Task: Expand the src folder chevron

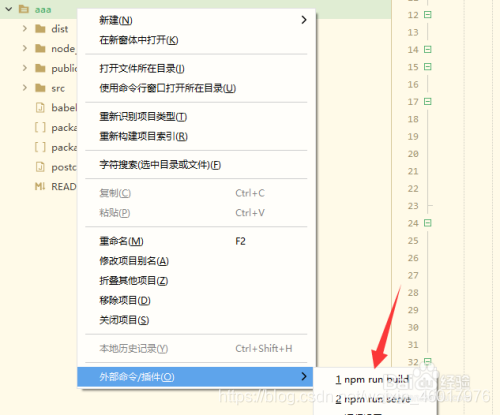Action: point(25,88)
